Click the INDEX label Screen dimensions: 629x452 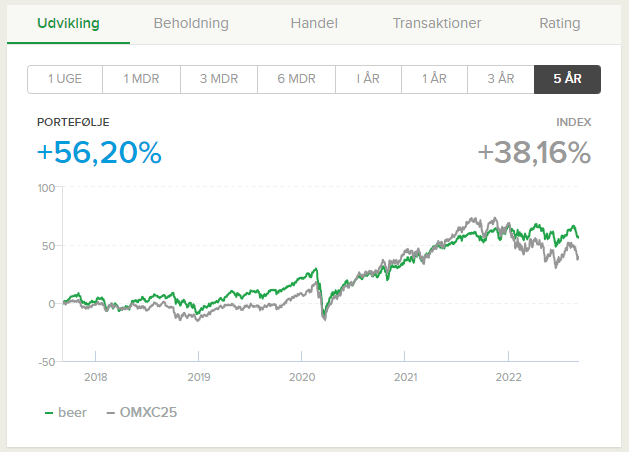(574, 122)
